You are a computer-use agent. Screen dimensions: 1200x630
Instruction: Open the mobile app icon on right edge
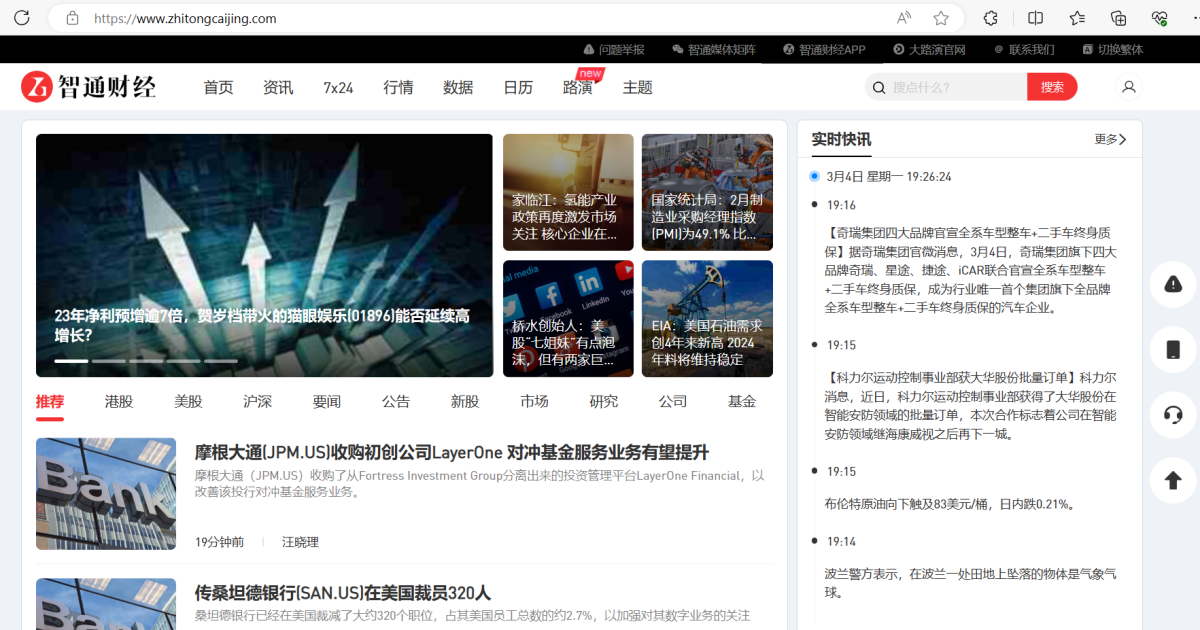click(1172, 350)
